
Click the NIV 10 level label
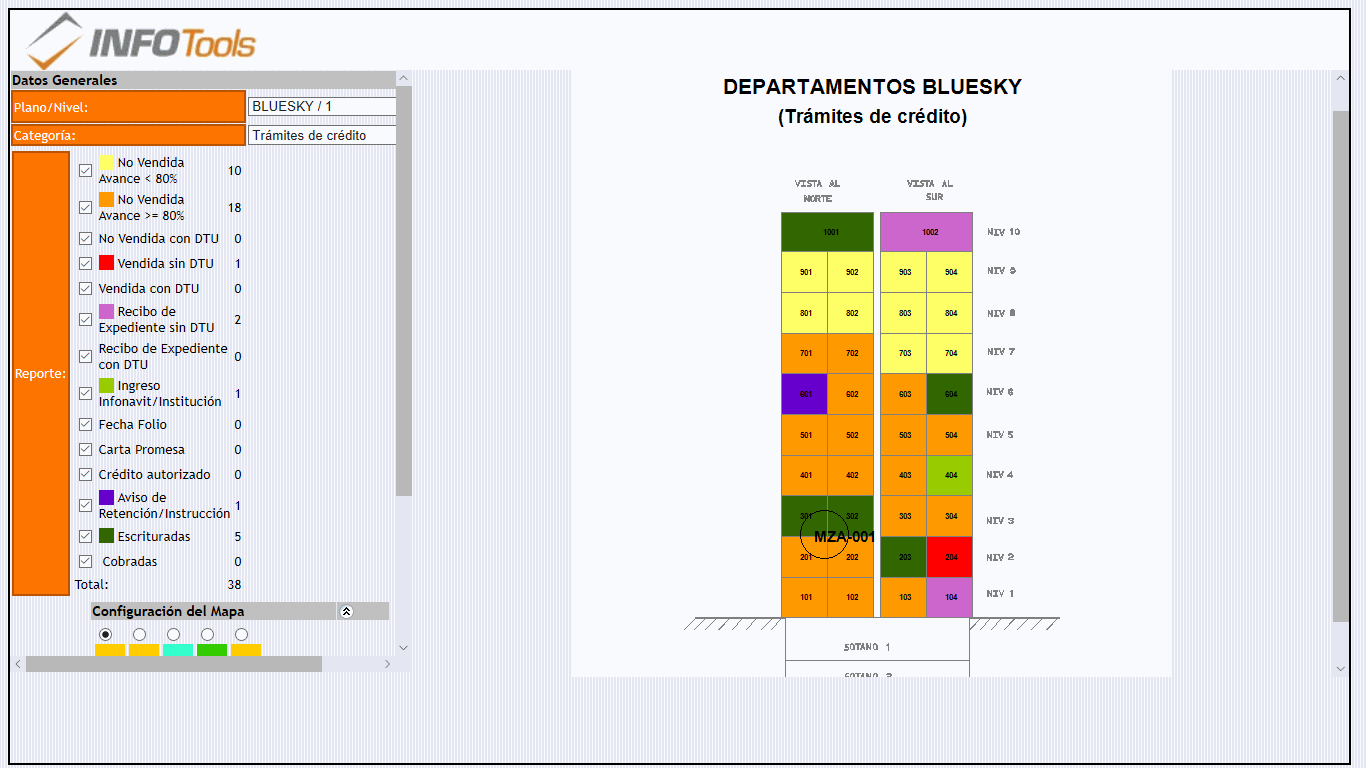pyautogui.click(x=1003, y=232)
